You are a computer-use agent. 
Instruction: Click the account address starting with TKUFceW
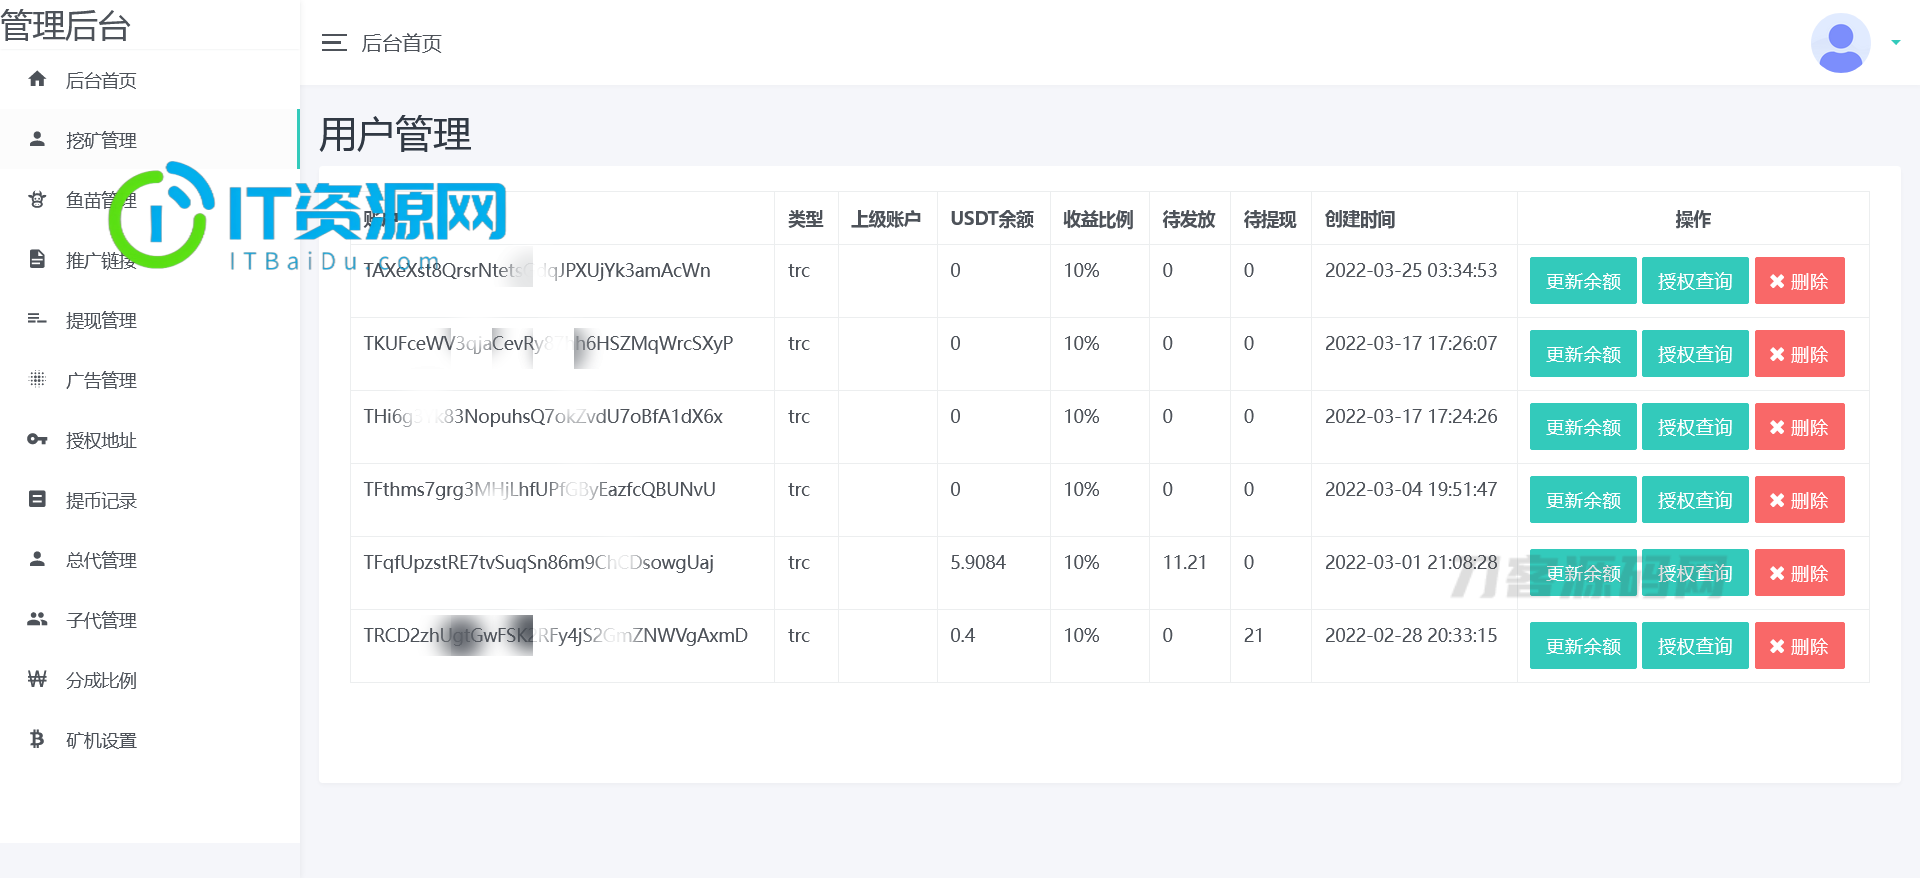coord(548,343)
